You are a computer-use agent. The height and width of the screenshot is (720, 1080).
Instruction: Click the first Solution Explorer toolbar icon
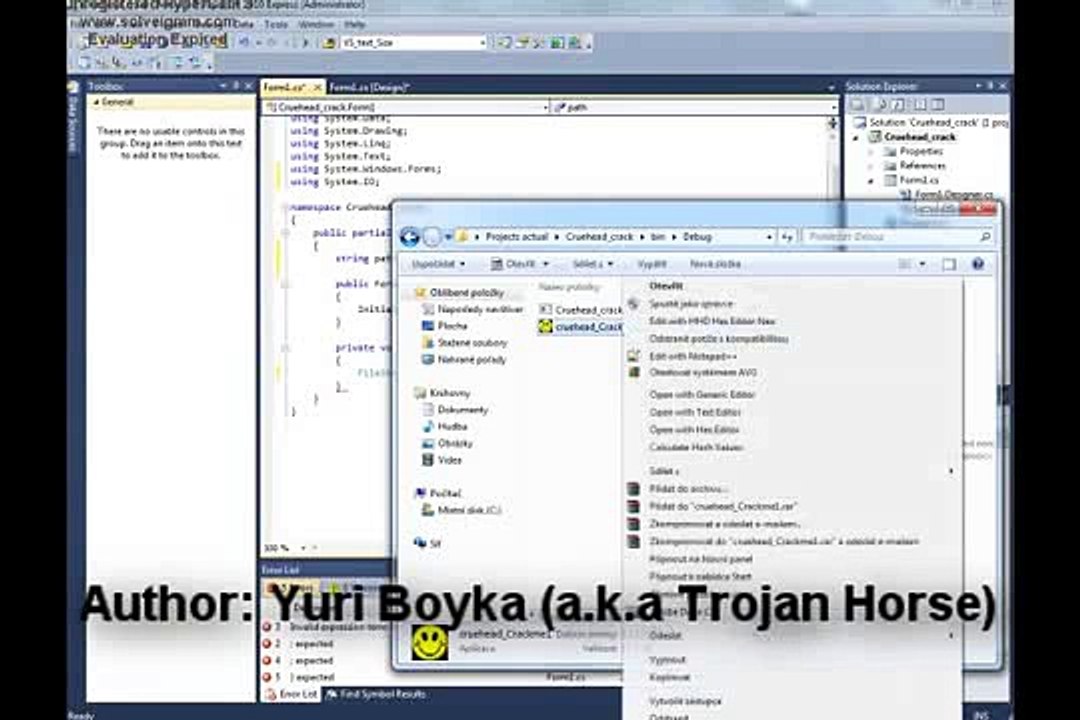(x=859, y=105)
